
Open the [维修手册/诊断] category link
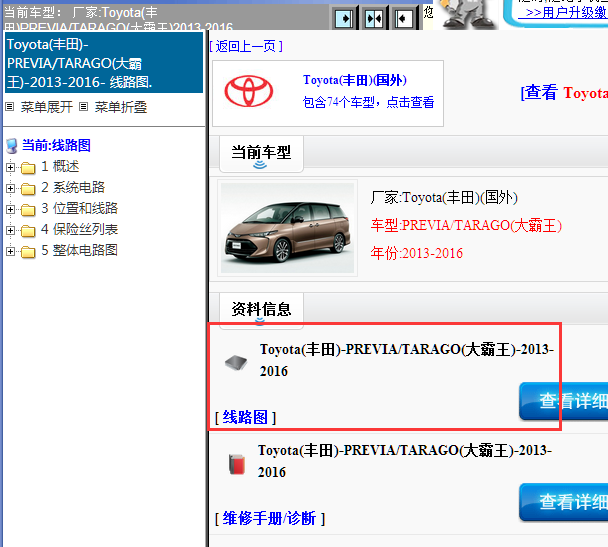pos(269,518)
